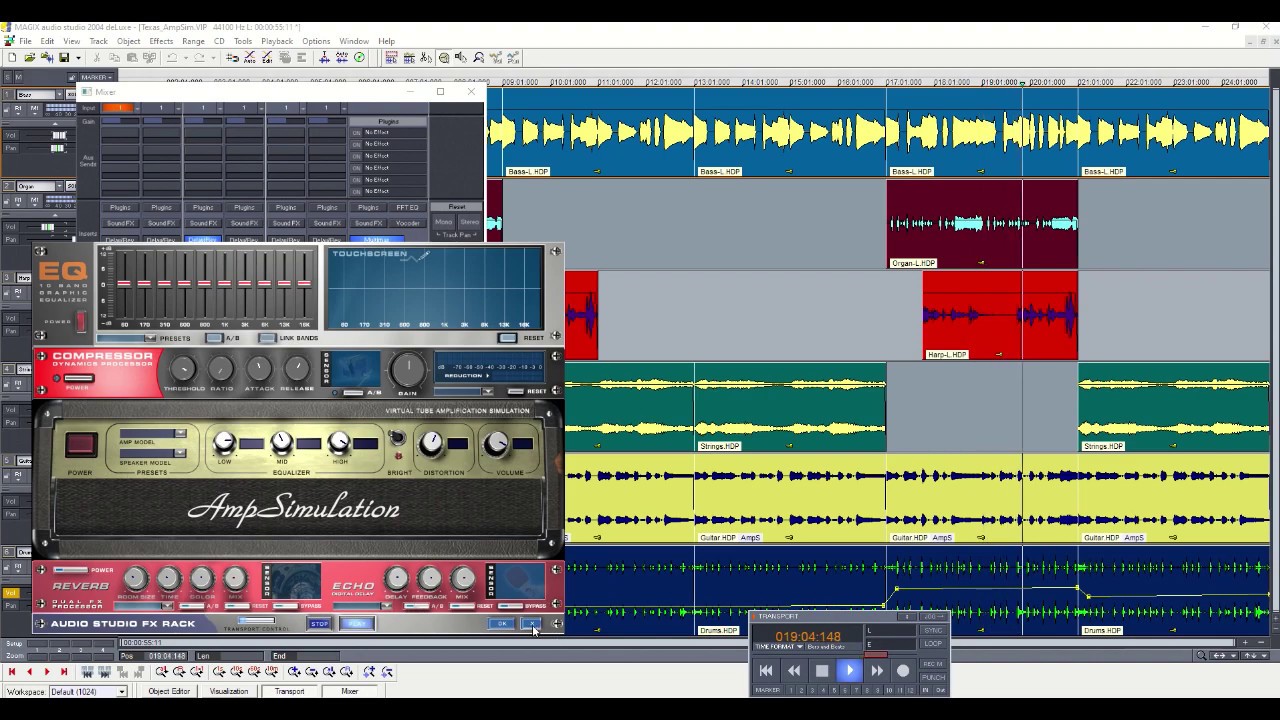The image size is (1280, 720).
Task: Rewind to start in Transport window
Action: click(x=766, y=670)
